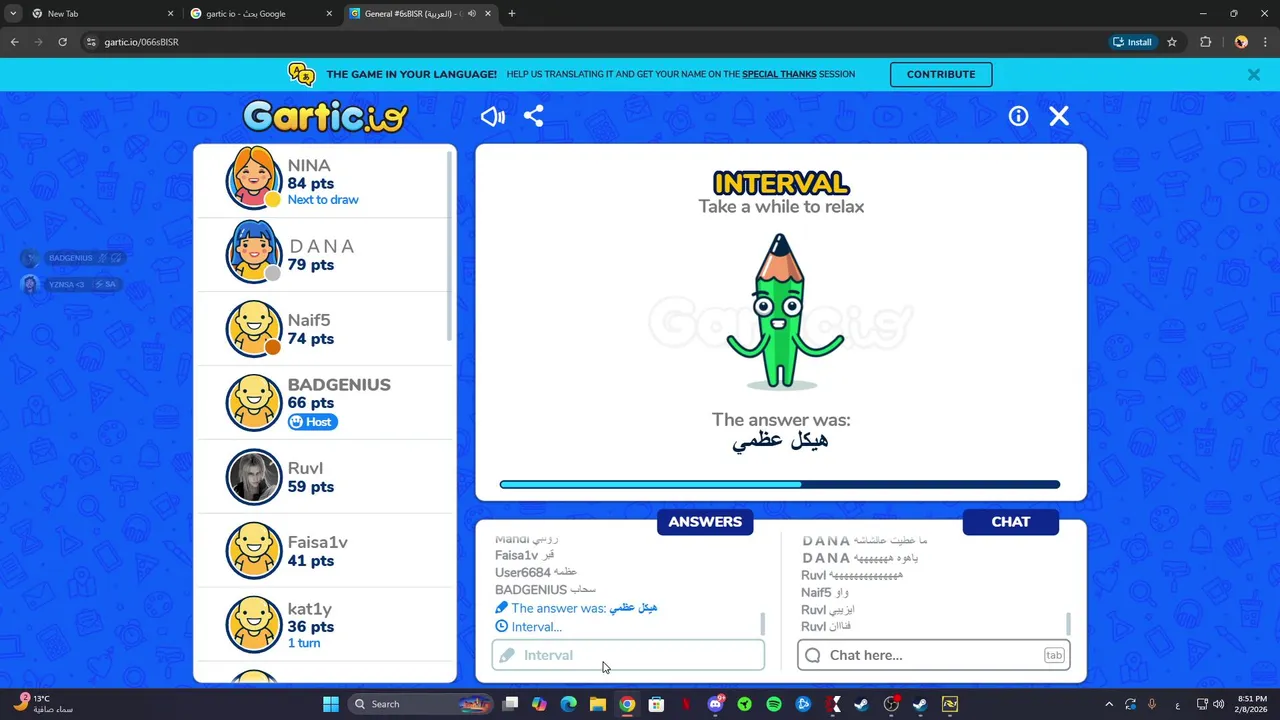The height and width of the screenshot is (720, 1280).
Task: Click BADGENIUS avatar in player list
Action: [254, 402]
